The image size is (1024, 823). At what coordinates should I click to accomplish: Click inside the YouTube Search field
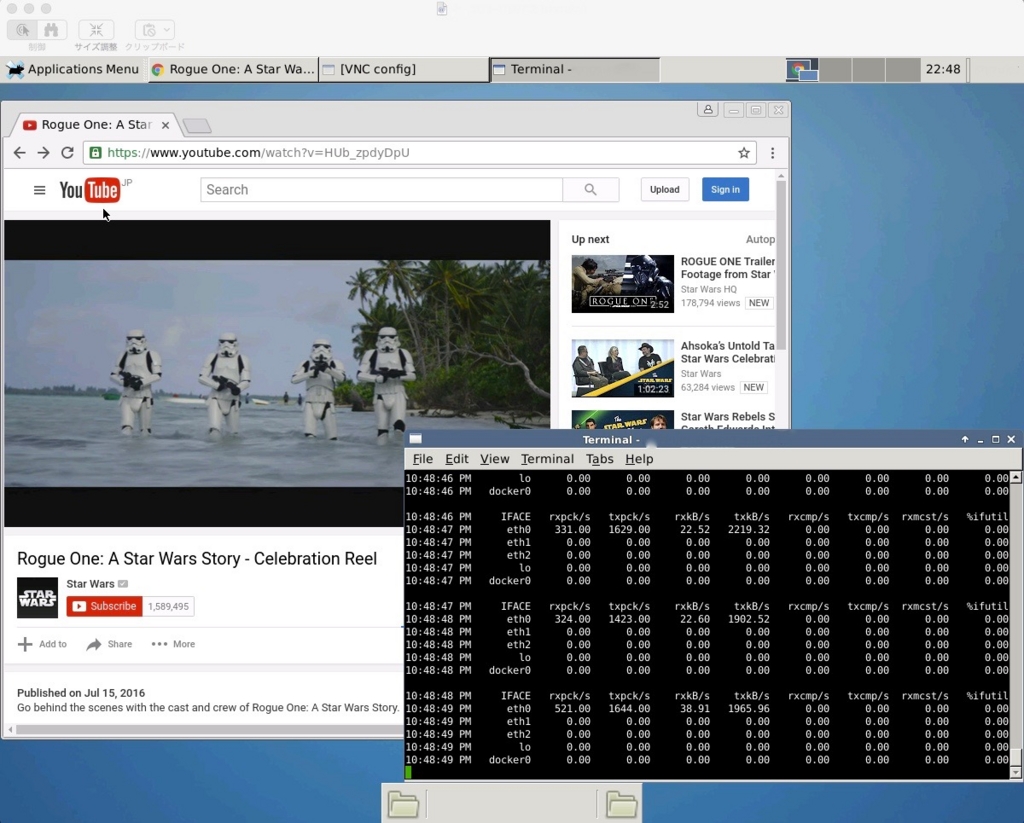[x=381, y=189]
